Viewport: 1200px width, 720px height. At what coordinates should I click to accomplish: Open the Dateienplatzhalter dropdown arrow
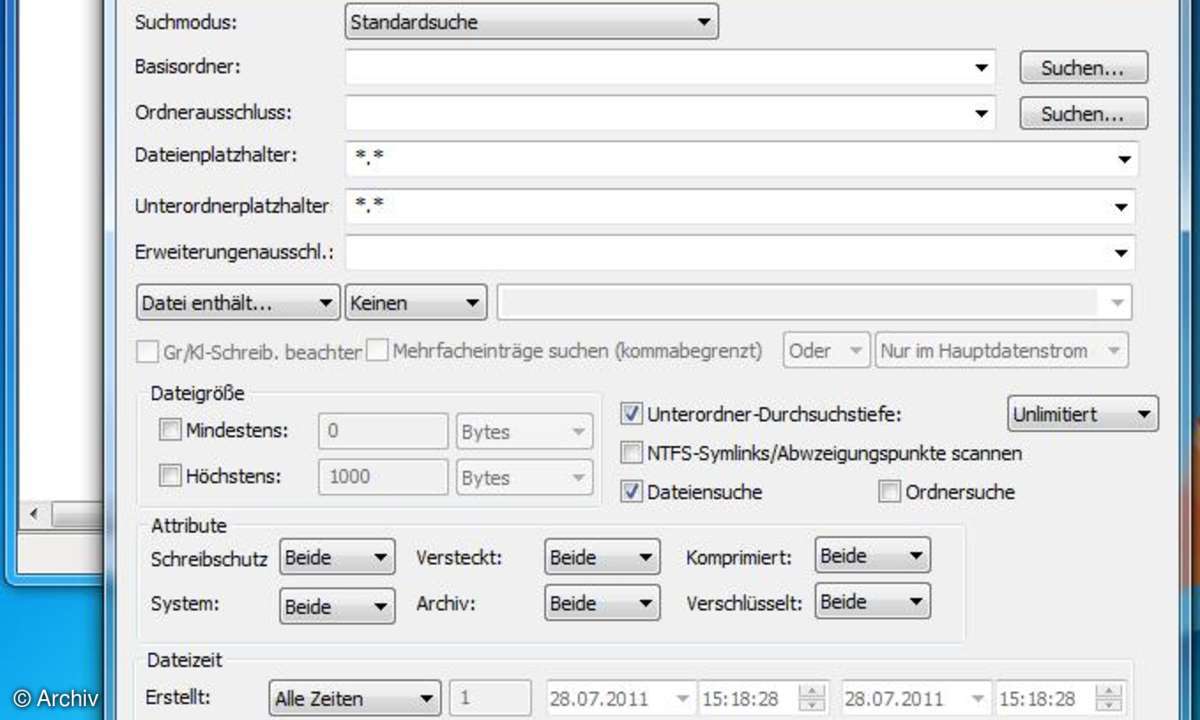(1123, 159)
